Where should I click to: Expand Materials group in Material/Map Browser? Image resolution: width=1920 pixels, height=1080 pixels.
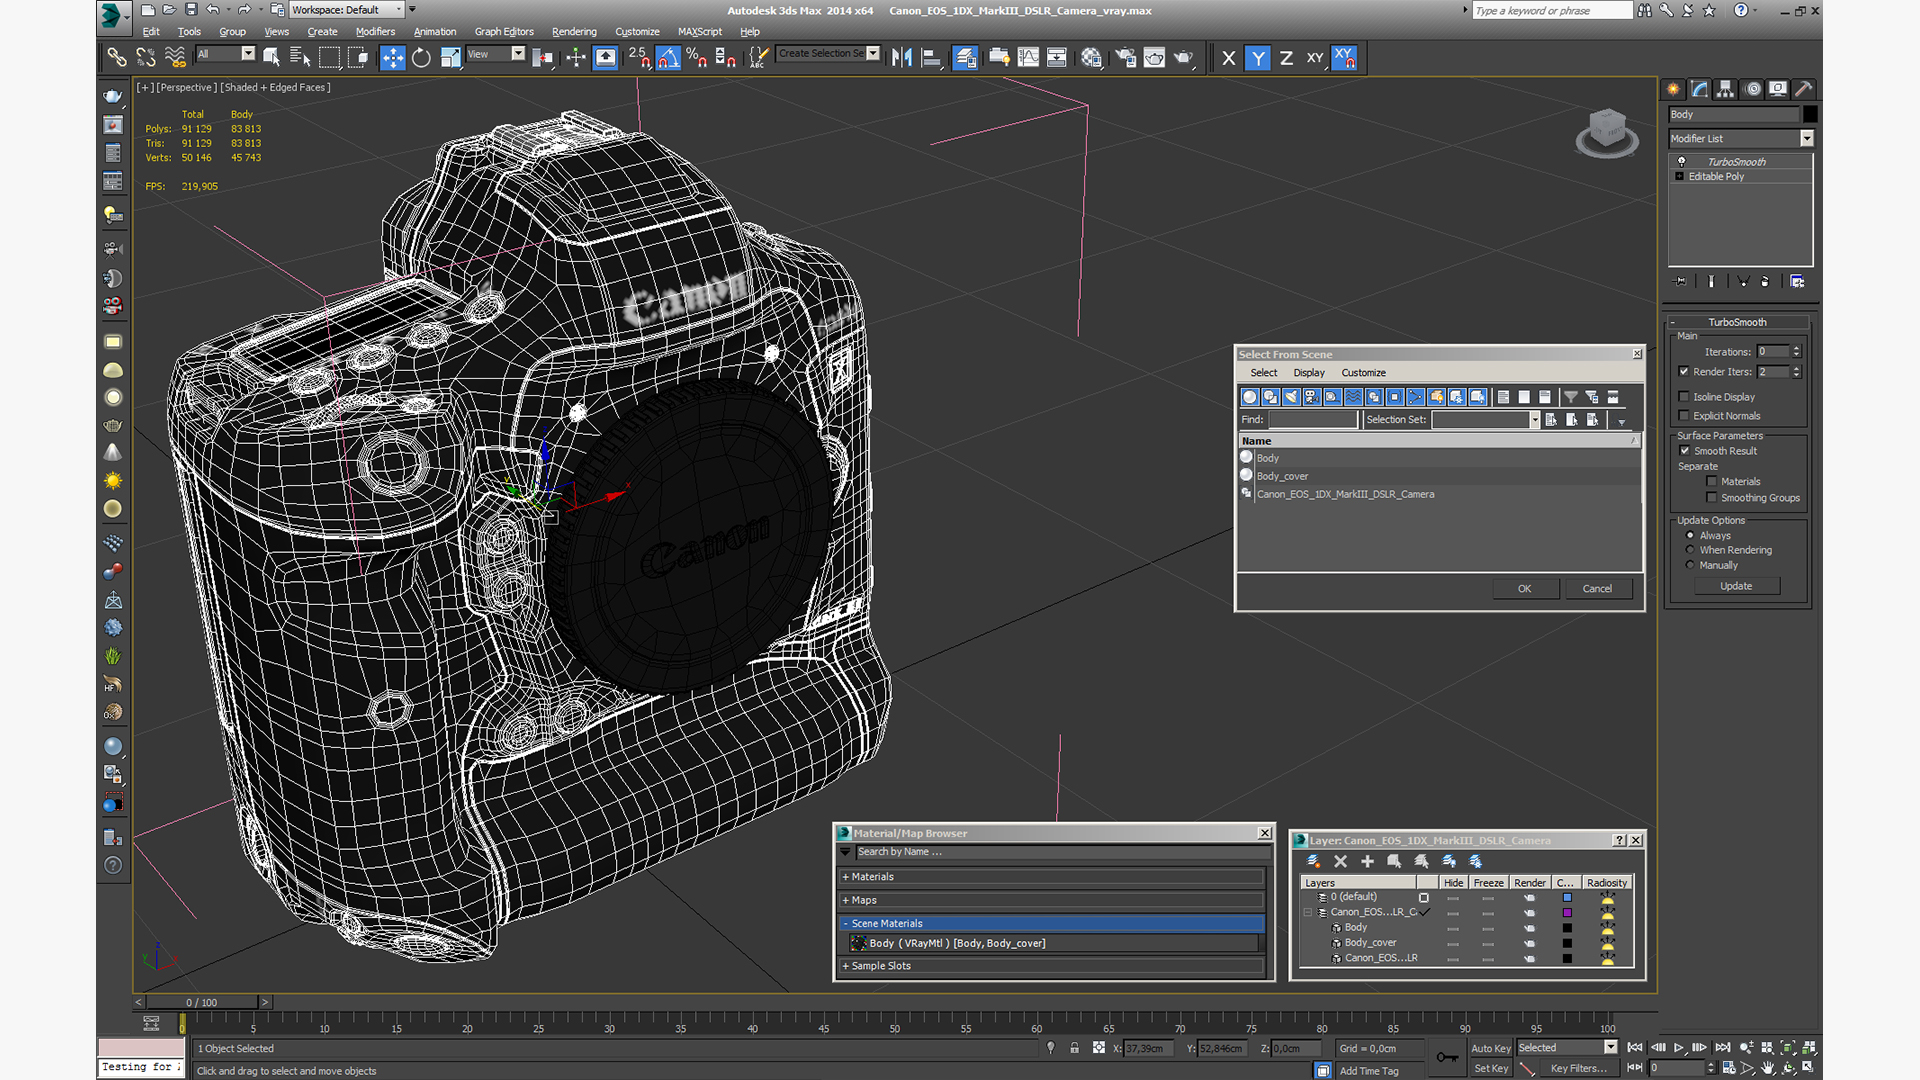click(1052, 877)
